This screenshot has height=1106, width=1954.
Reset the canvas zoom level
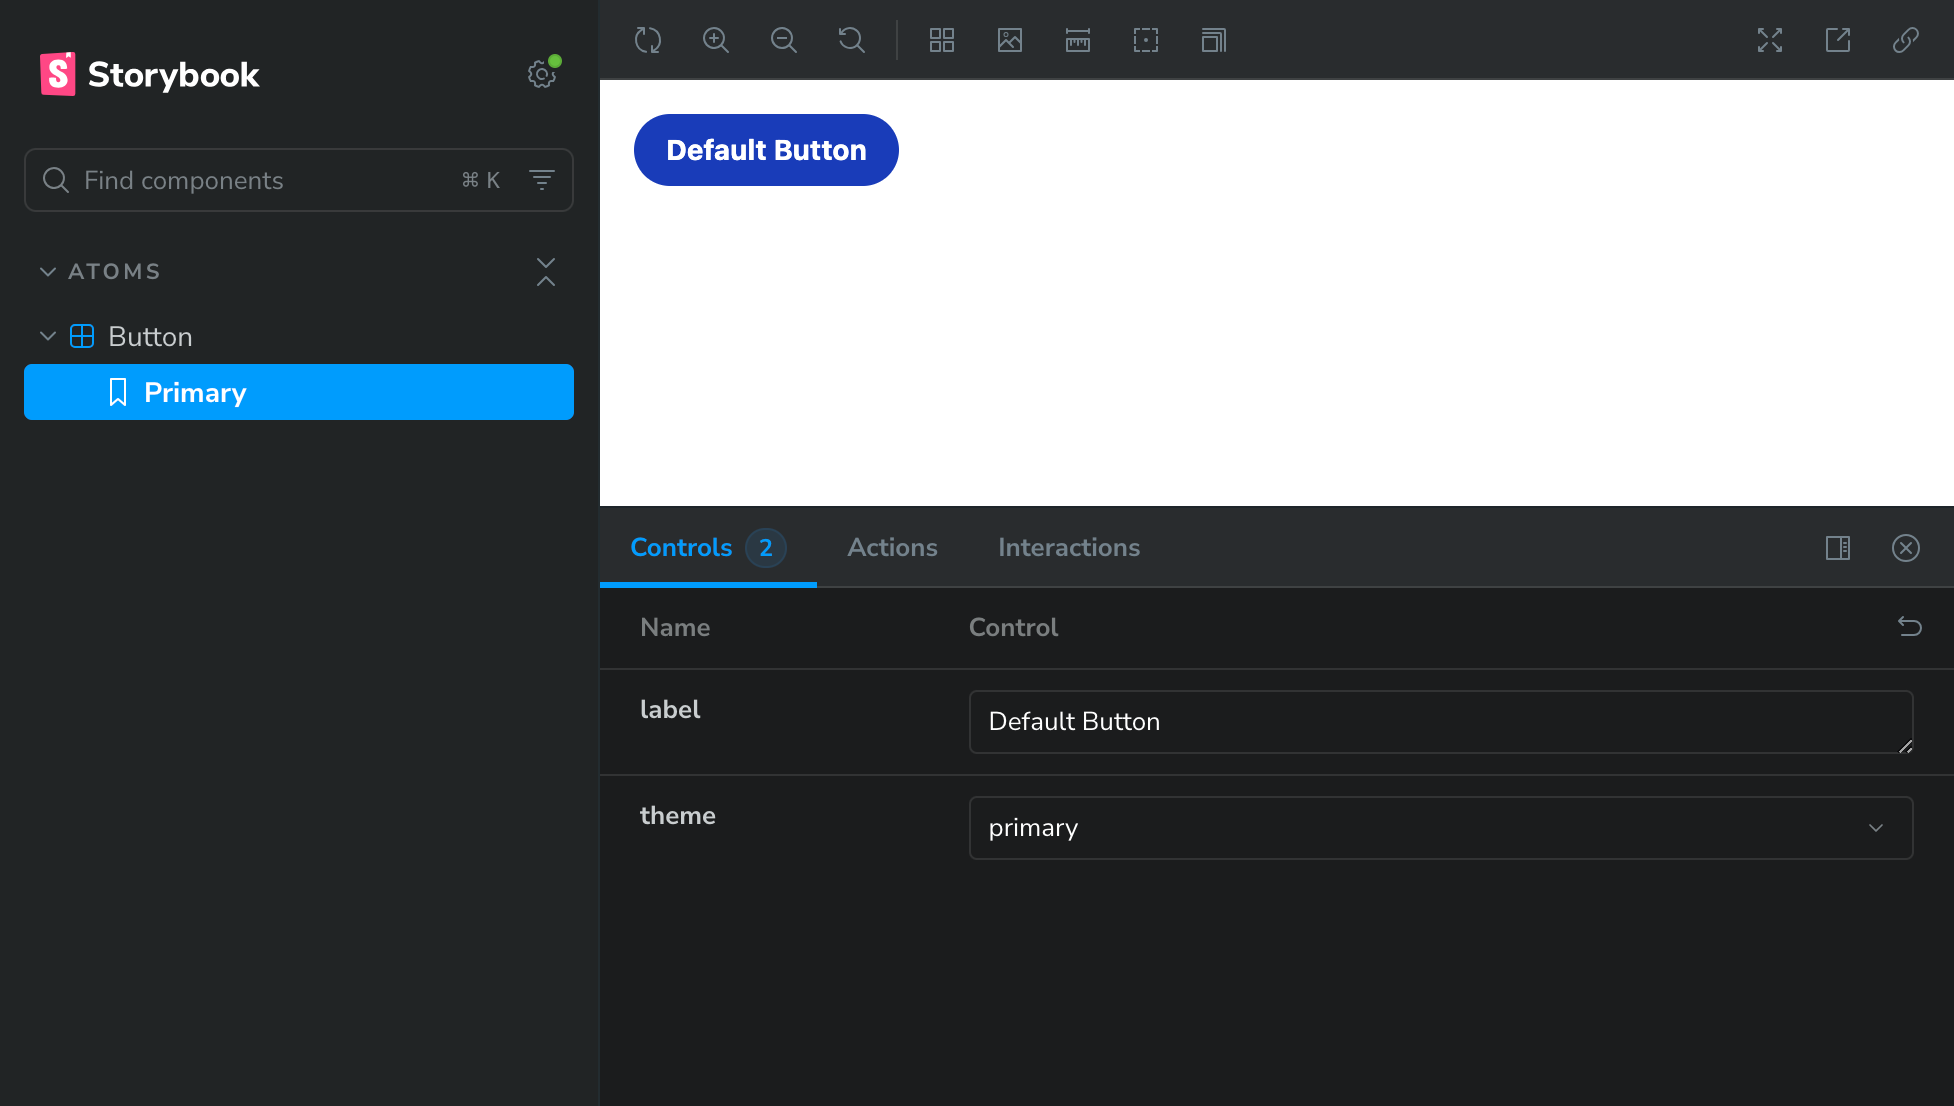tap(851, 40)
